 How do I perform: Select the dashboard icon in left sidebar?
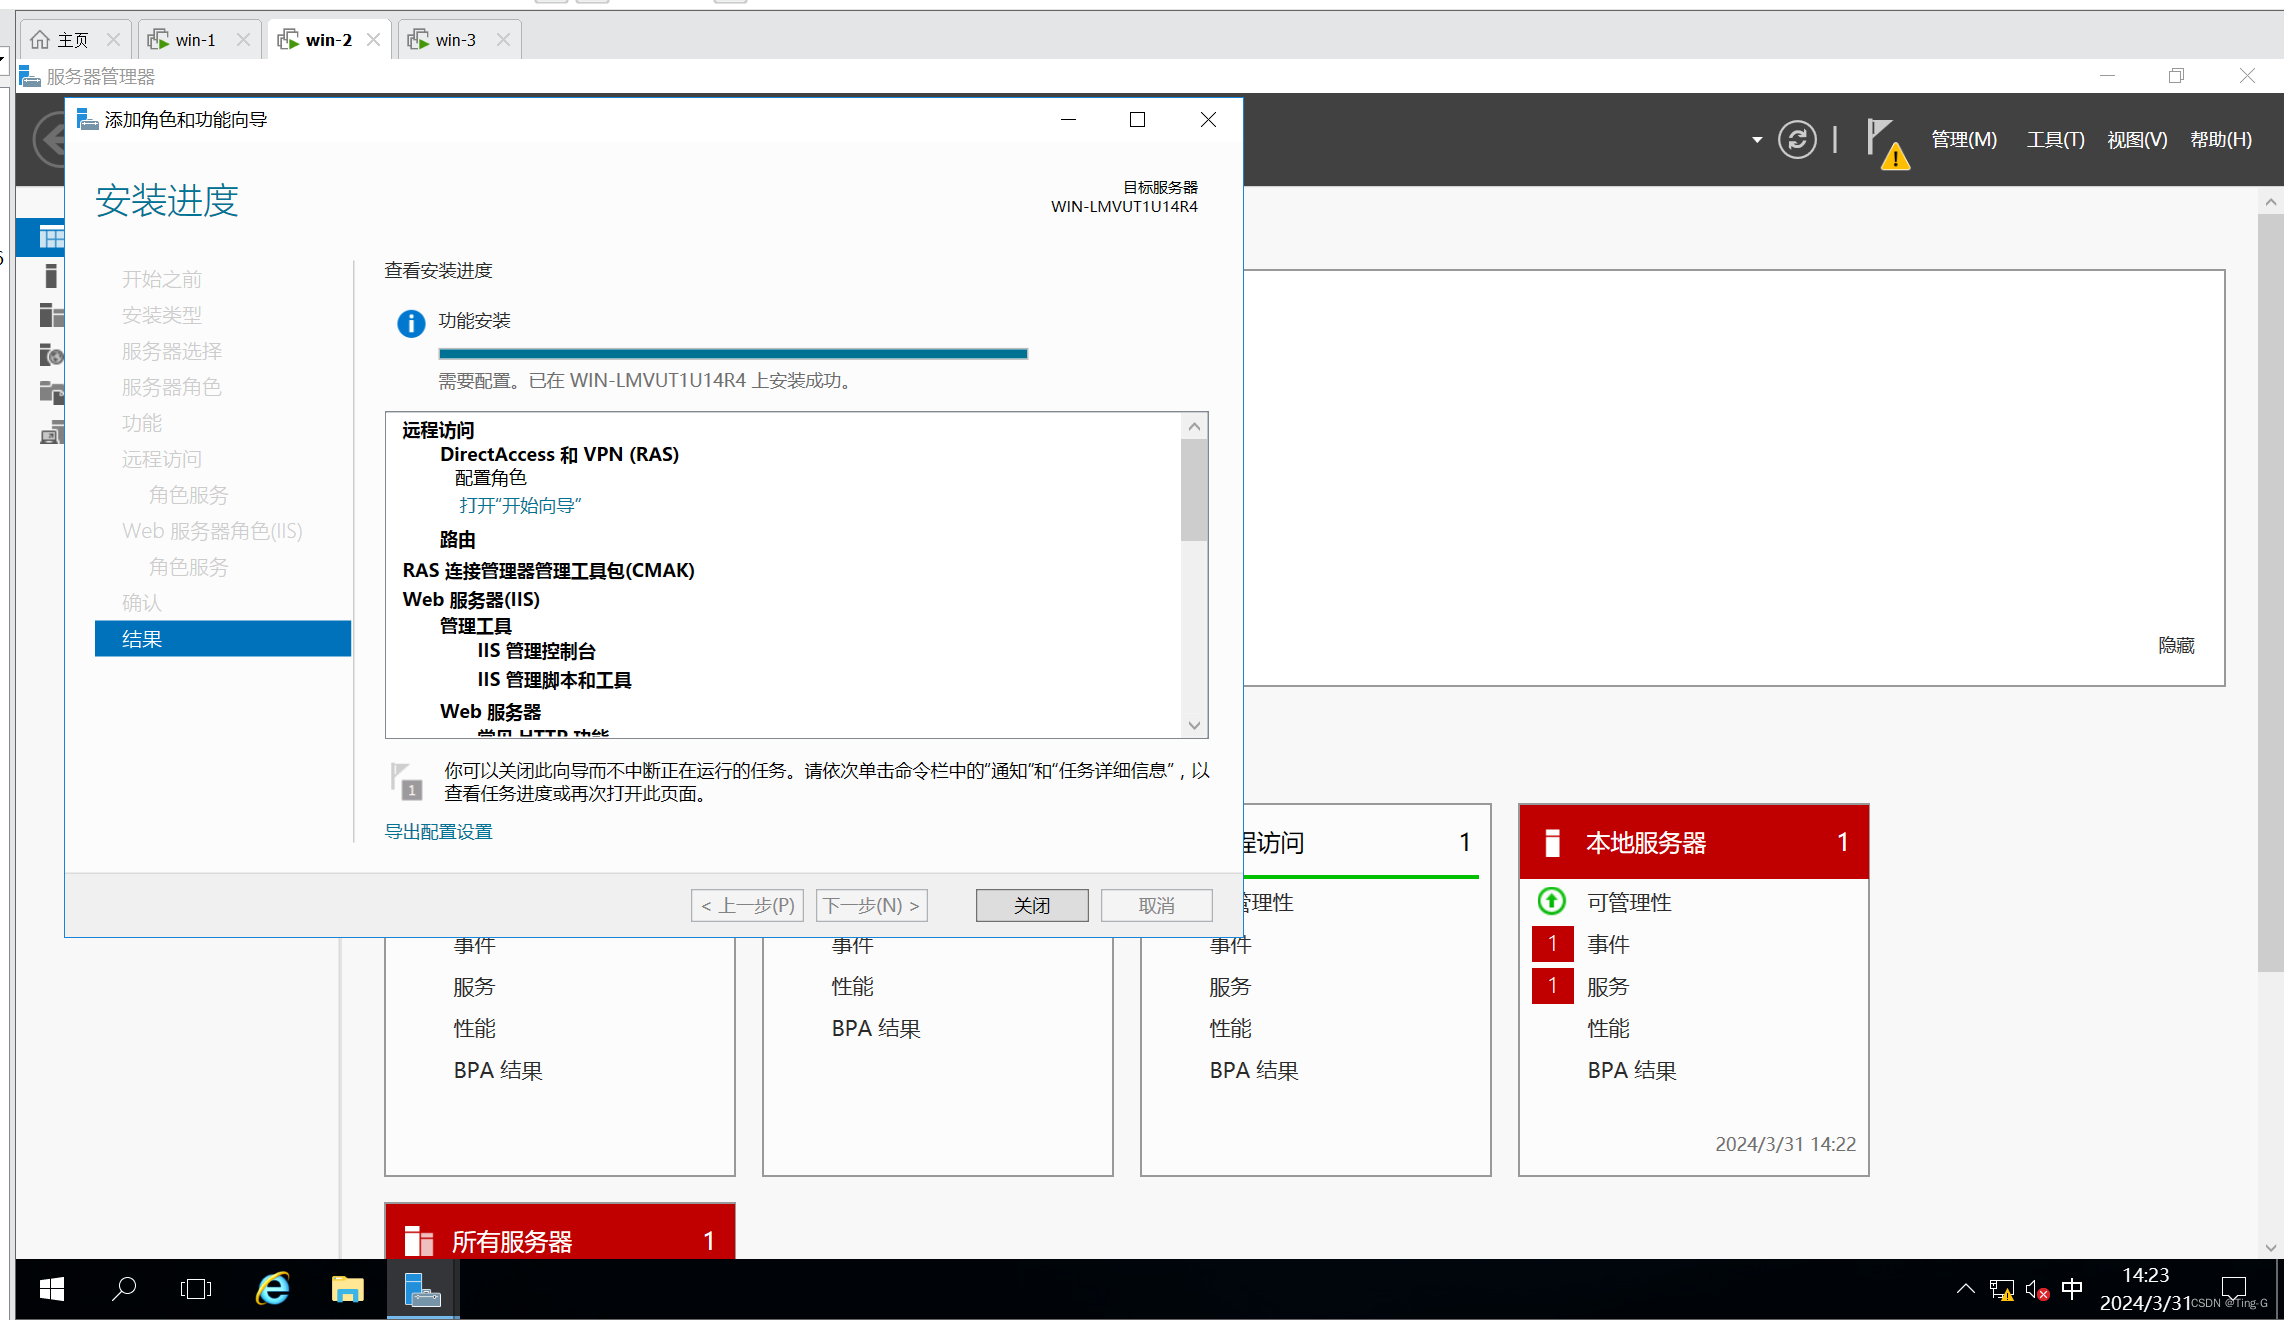click(x=50, y=238)
